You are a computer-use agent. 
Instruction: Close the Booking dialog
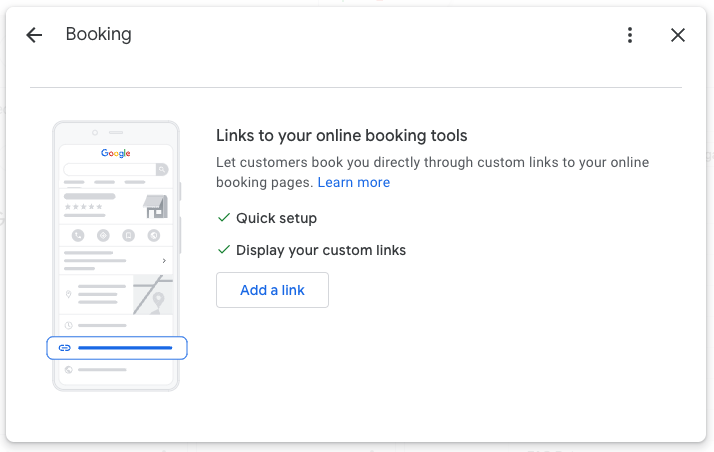678,35
